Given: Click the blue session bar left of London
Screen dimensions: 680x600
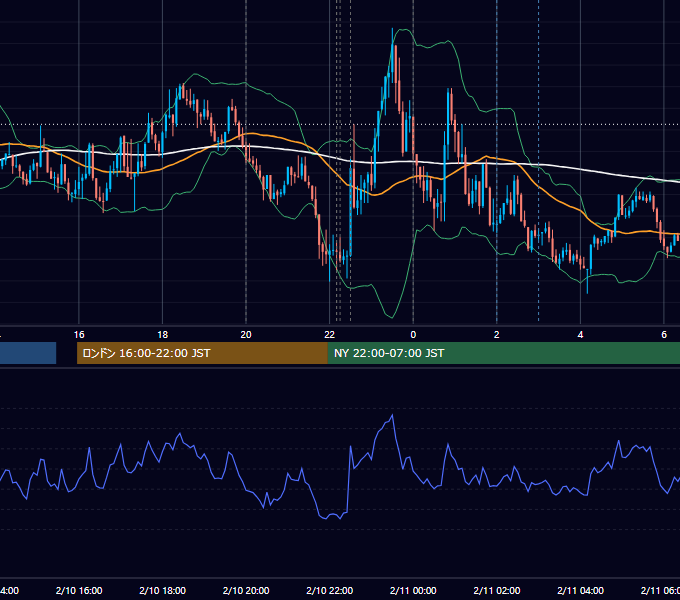Looking at the screenshot, I should click(x=28, y=353).
